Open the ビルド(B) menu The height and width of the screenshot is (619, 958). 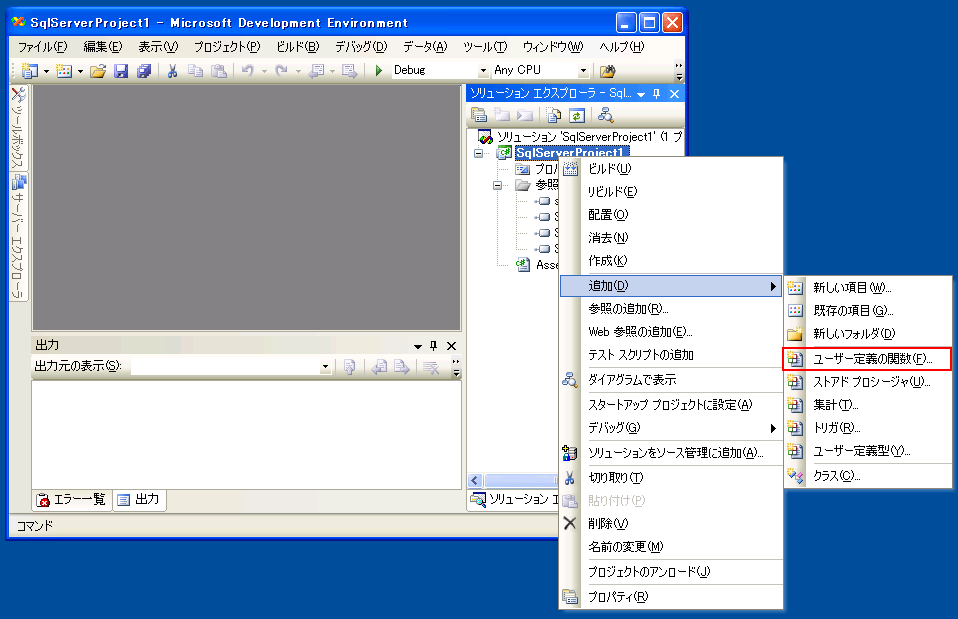coord(298,47)
